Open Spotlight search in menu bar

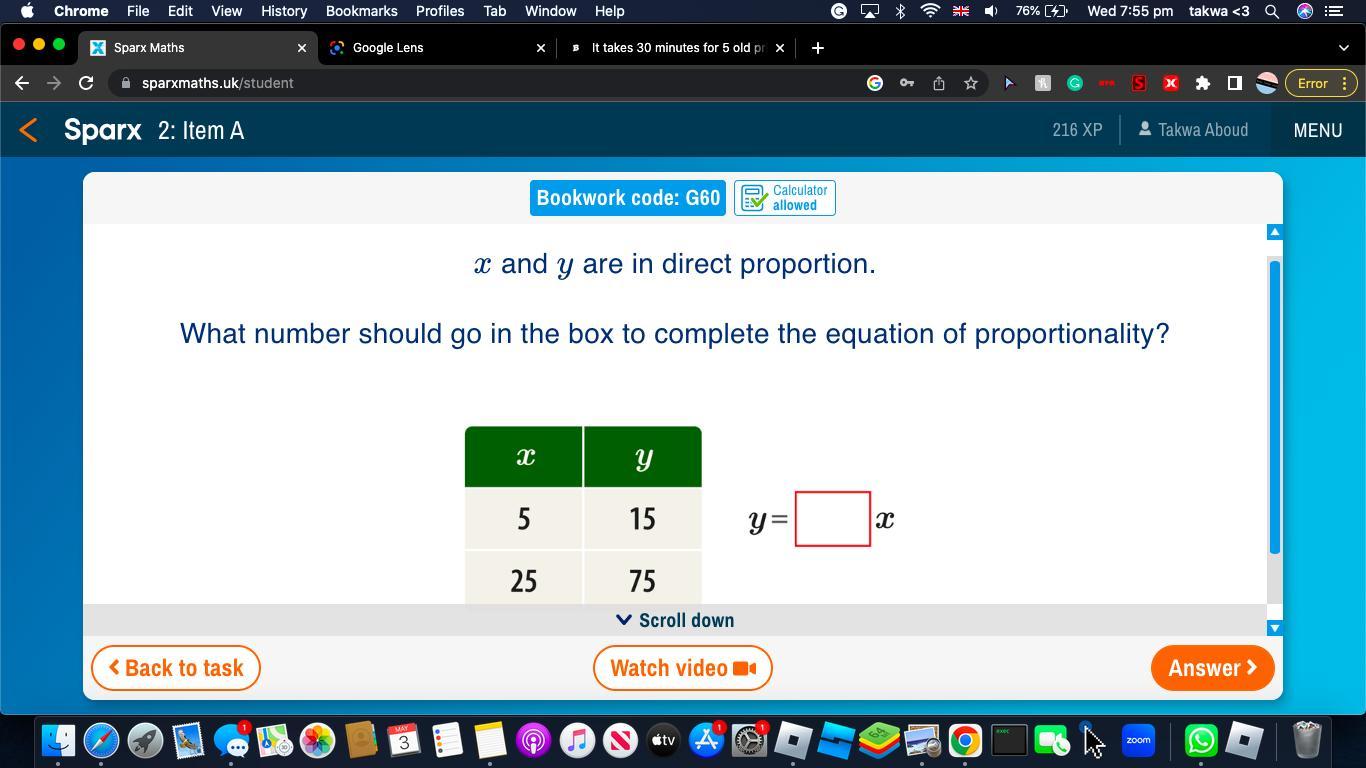pos(1271,11)
